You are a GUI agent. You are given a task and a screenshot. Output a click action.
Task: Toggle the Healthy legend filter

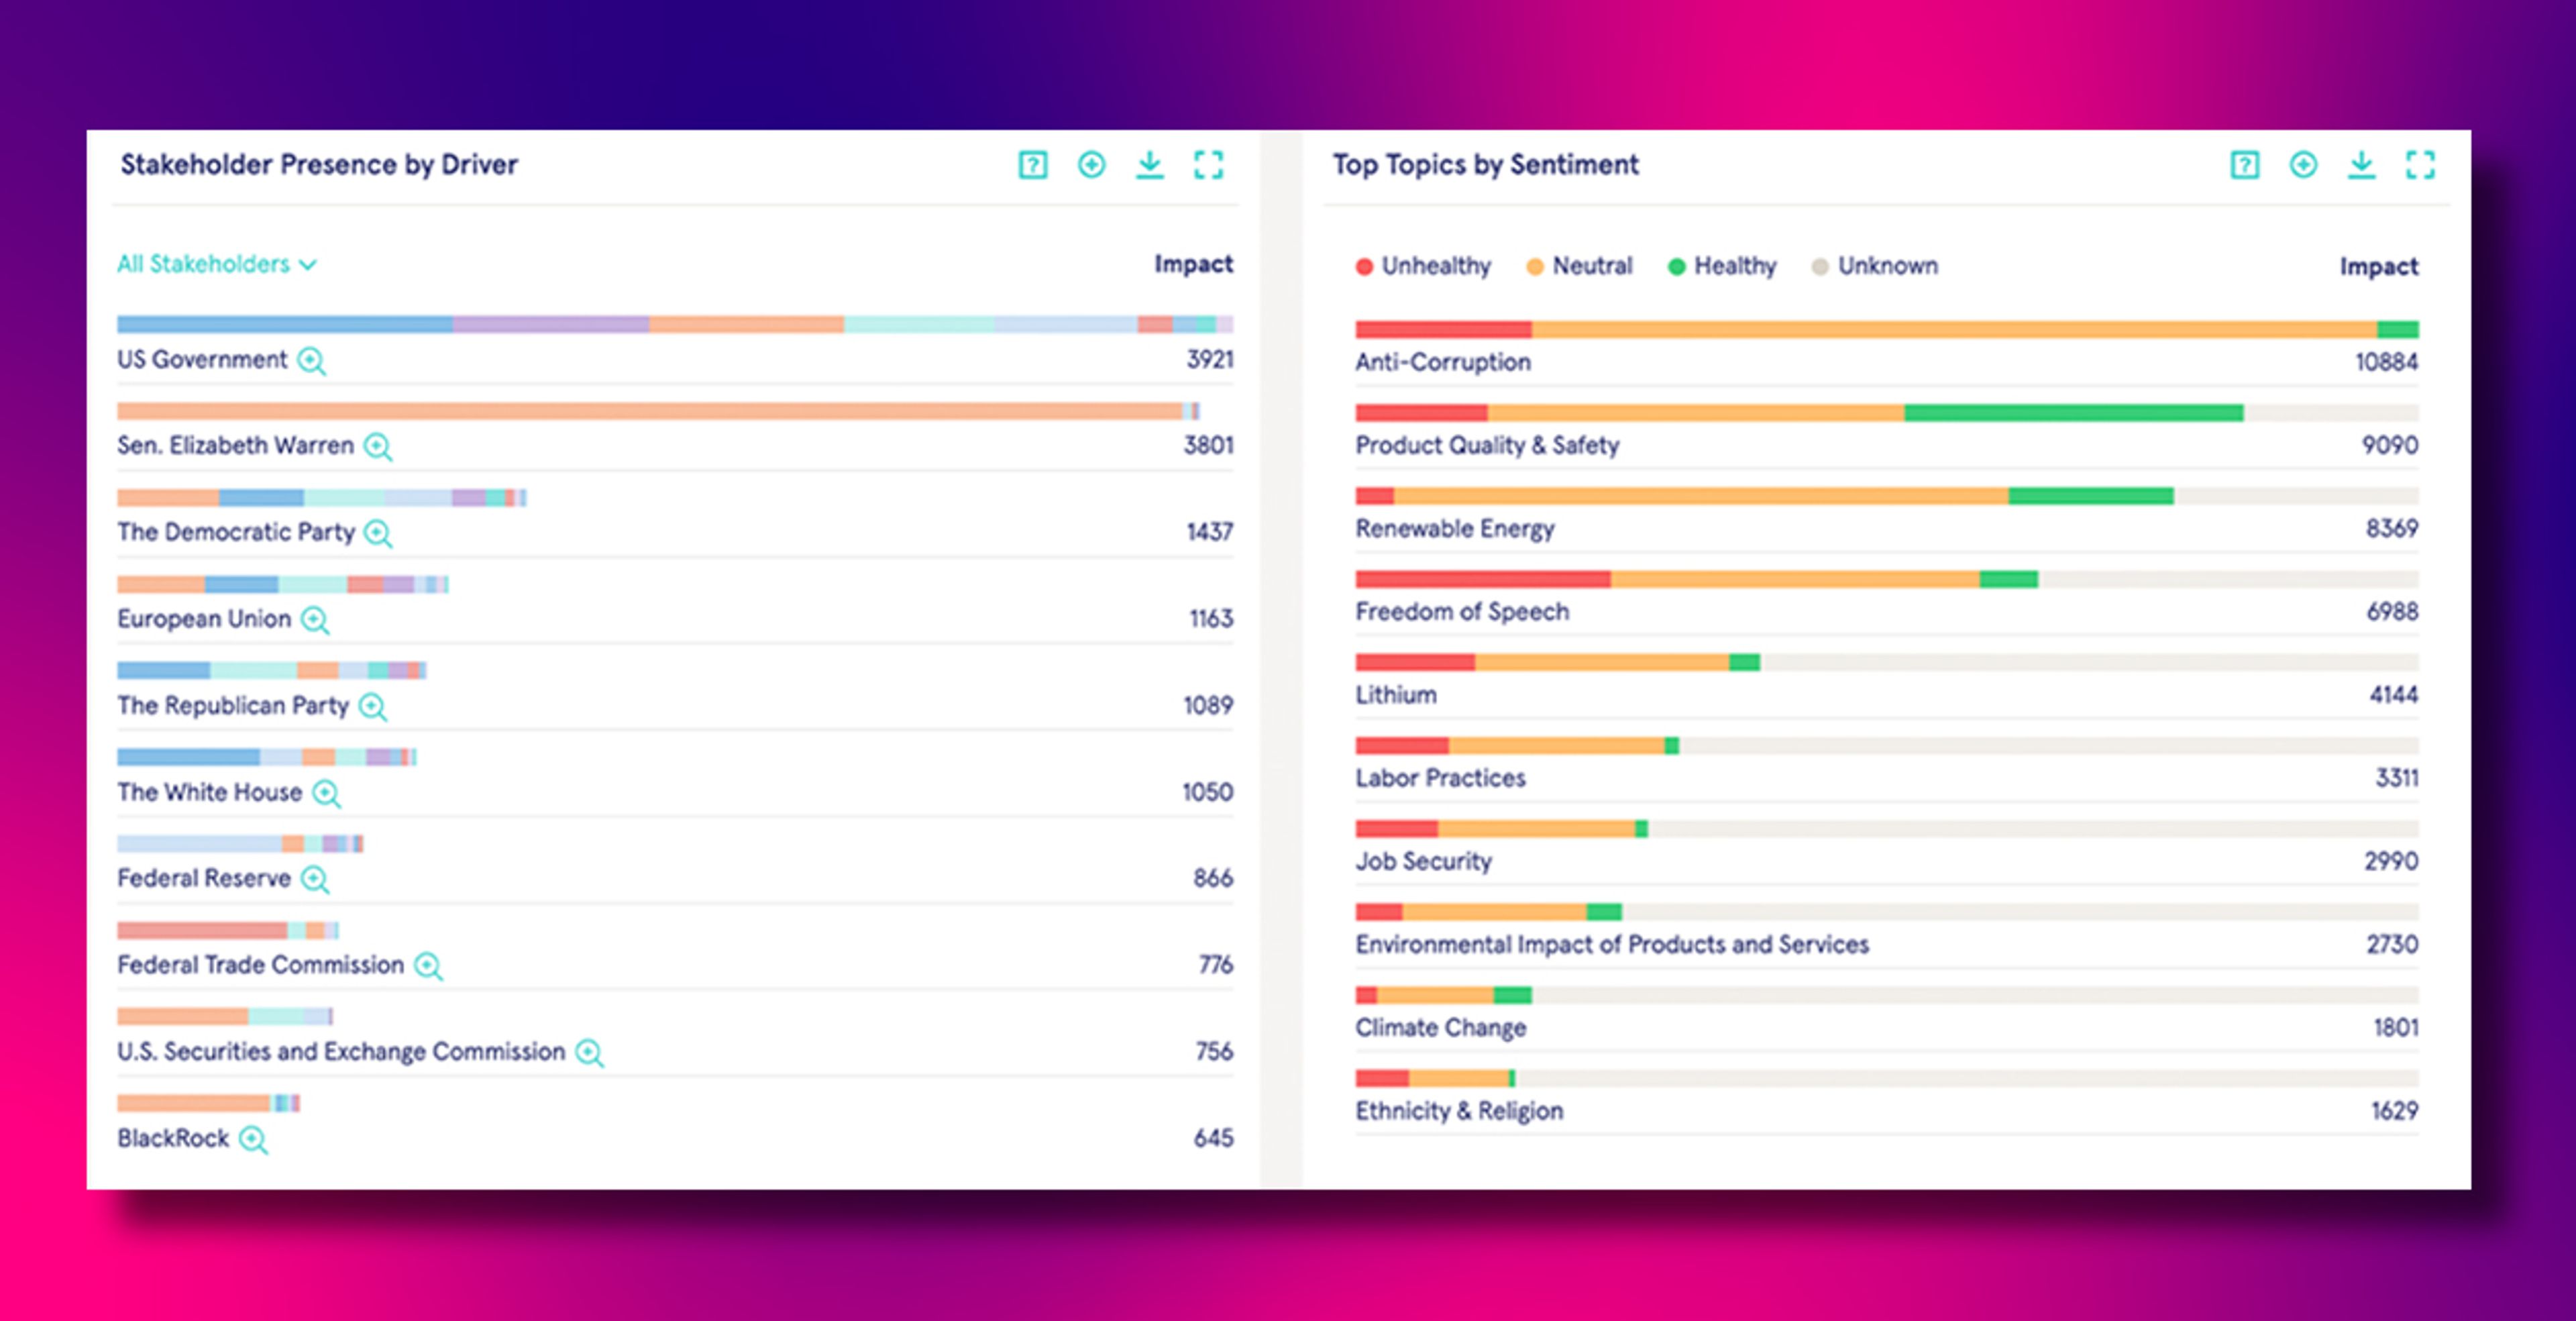pos(1722,266)
